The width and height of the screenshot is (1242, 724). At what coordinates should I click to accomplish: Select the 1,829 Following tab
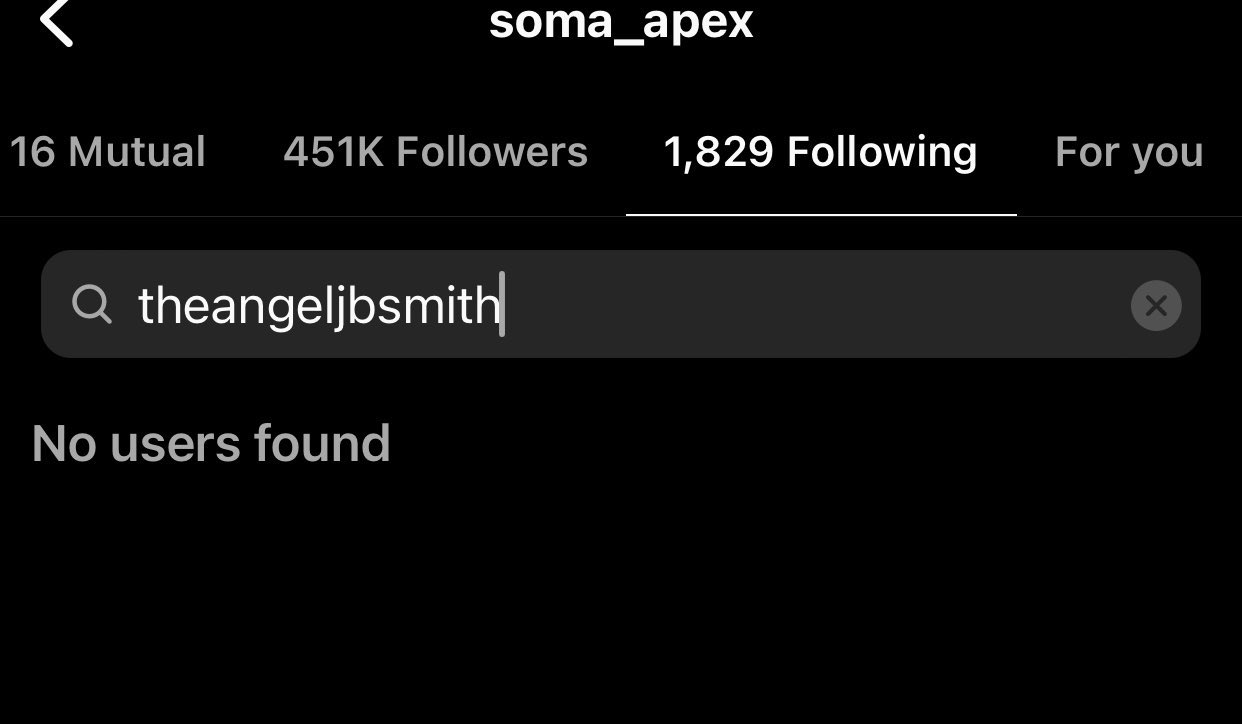click(x=820, y=152)
